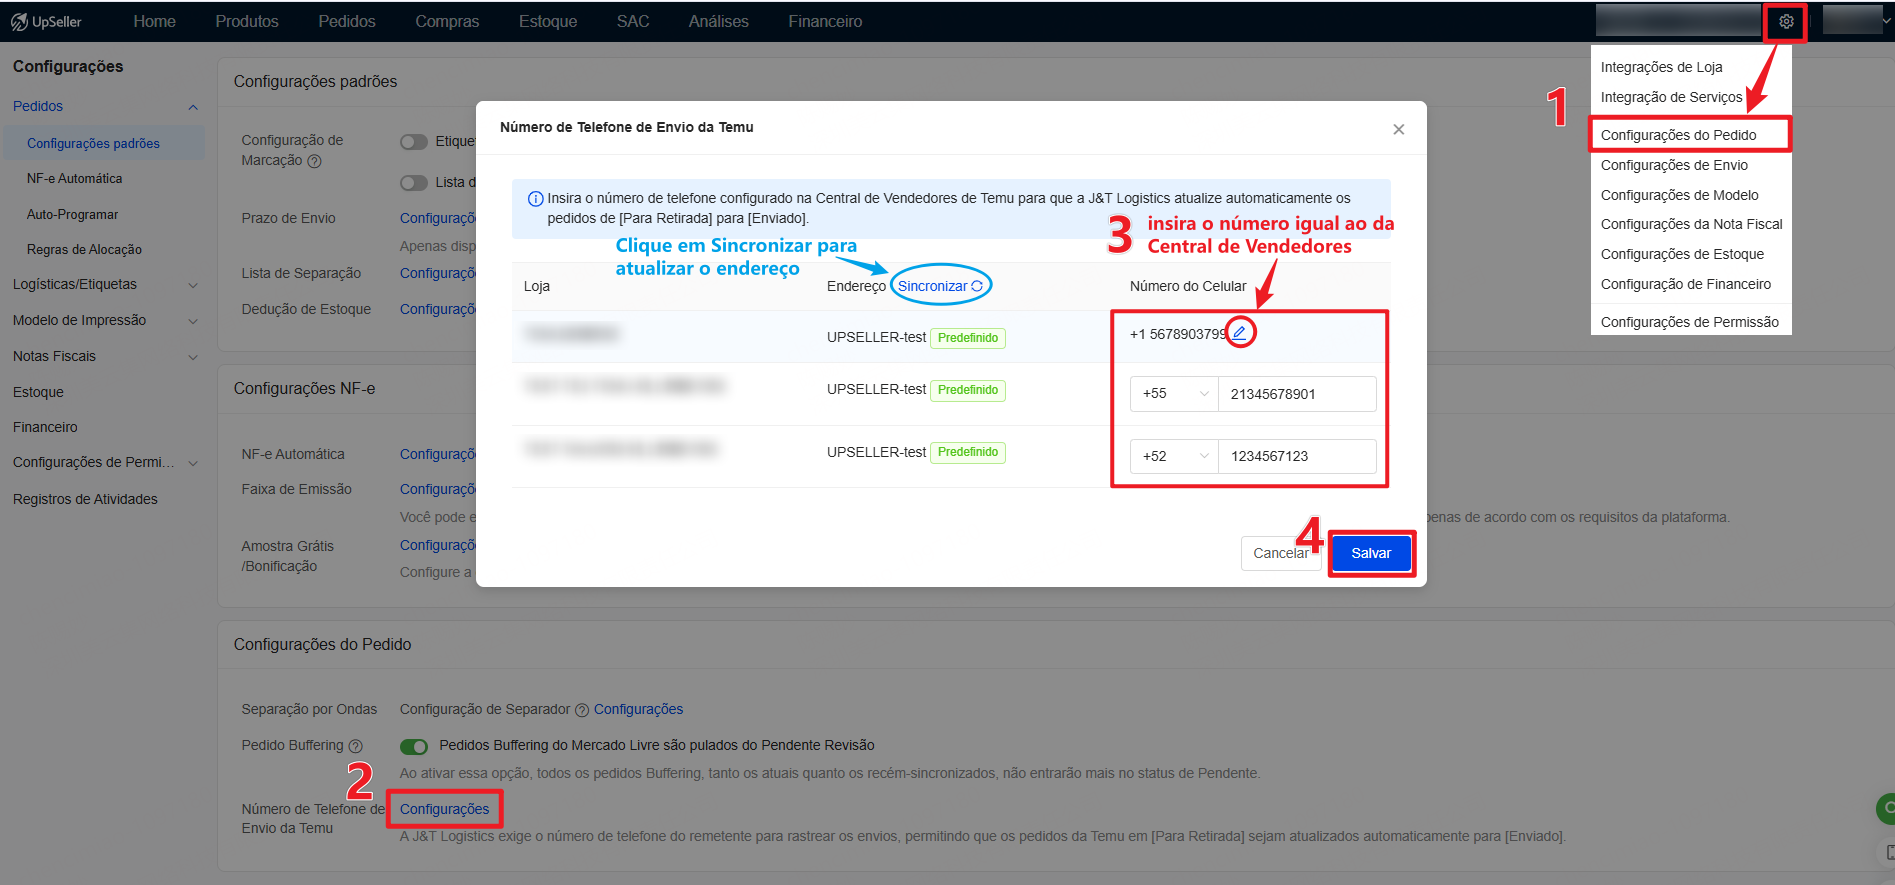Disable the Pedido Buffering switch
Image resolution: width=1895 pixels, height=885 pixels.
[414, 746]
